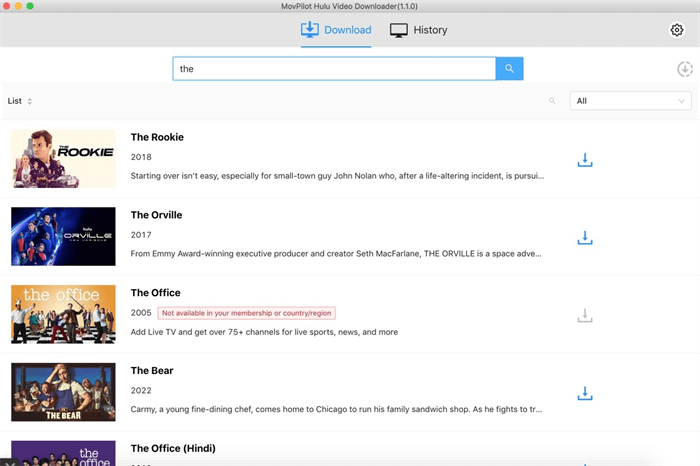The image size is (700, 466).
Task: Click the small filter search magnifier icon
Action: coord(552,101)
